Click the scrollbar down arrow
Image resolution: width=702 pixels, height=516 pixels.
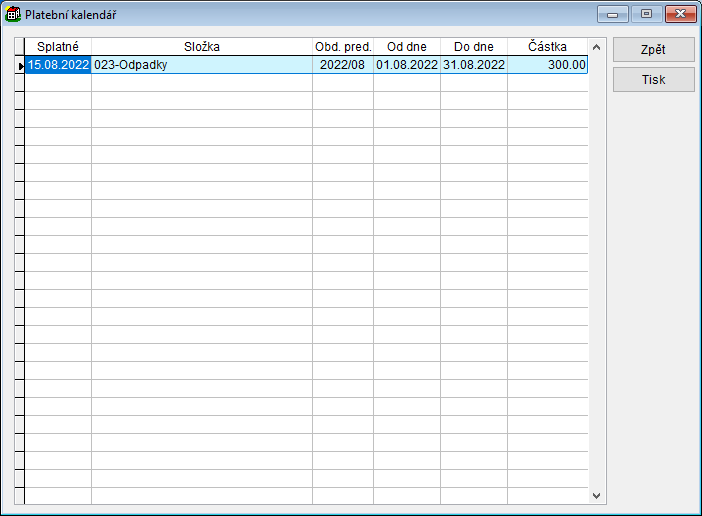coord(597,495)
